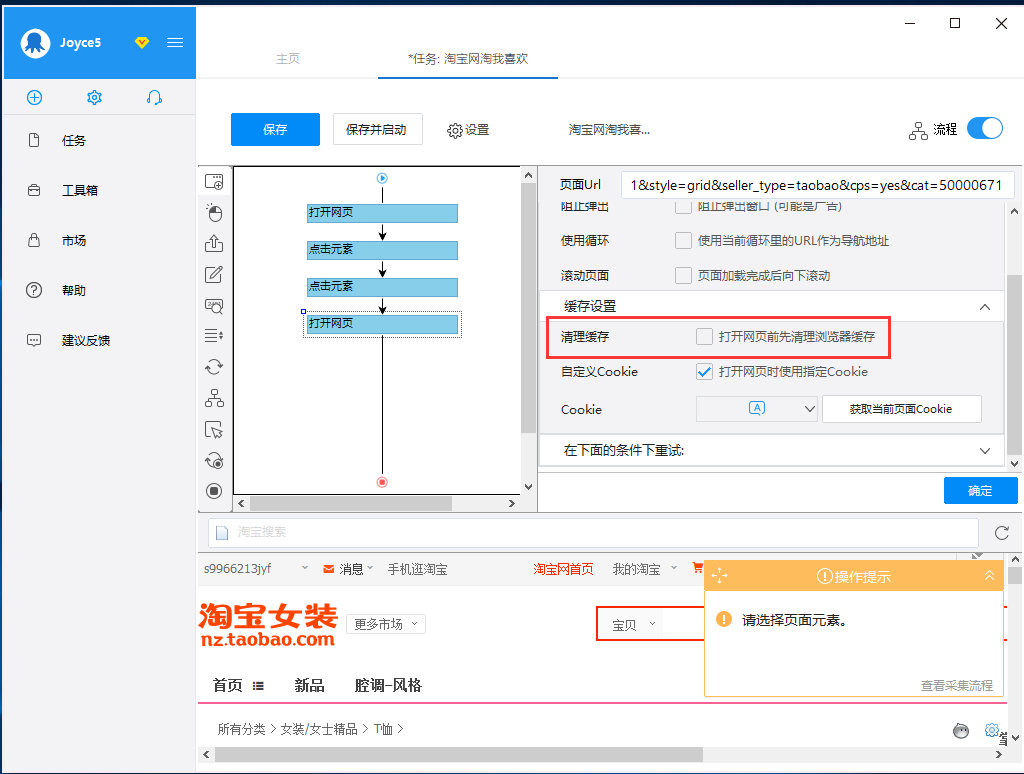Select the tool icon above the stop icon
Viewport: 1024px width, 774px height.
coord(214,460)
